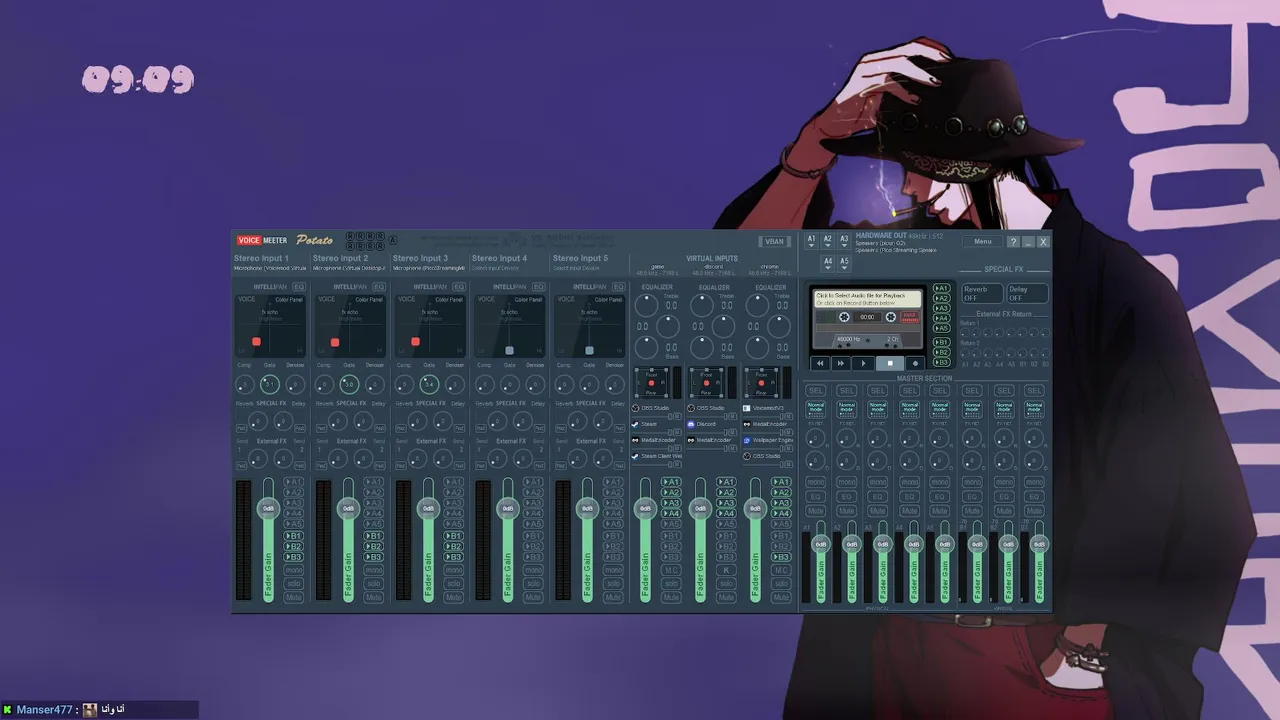Select the last master bus with SEL
Viewport: 1280px width, 720px height.
pos(1034,391)
